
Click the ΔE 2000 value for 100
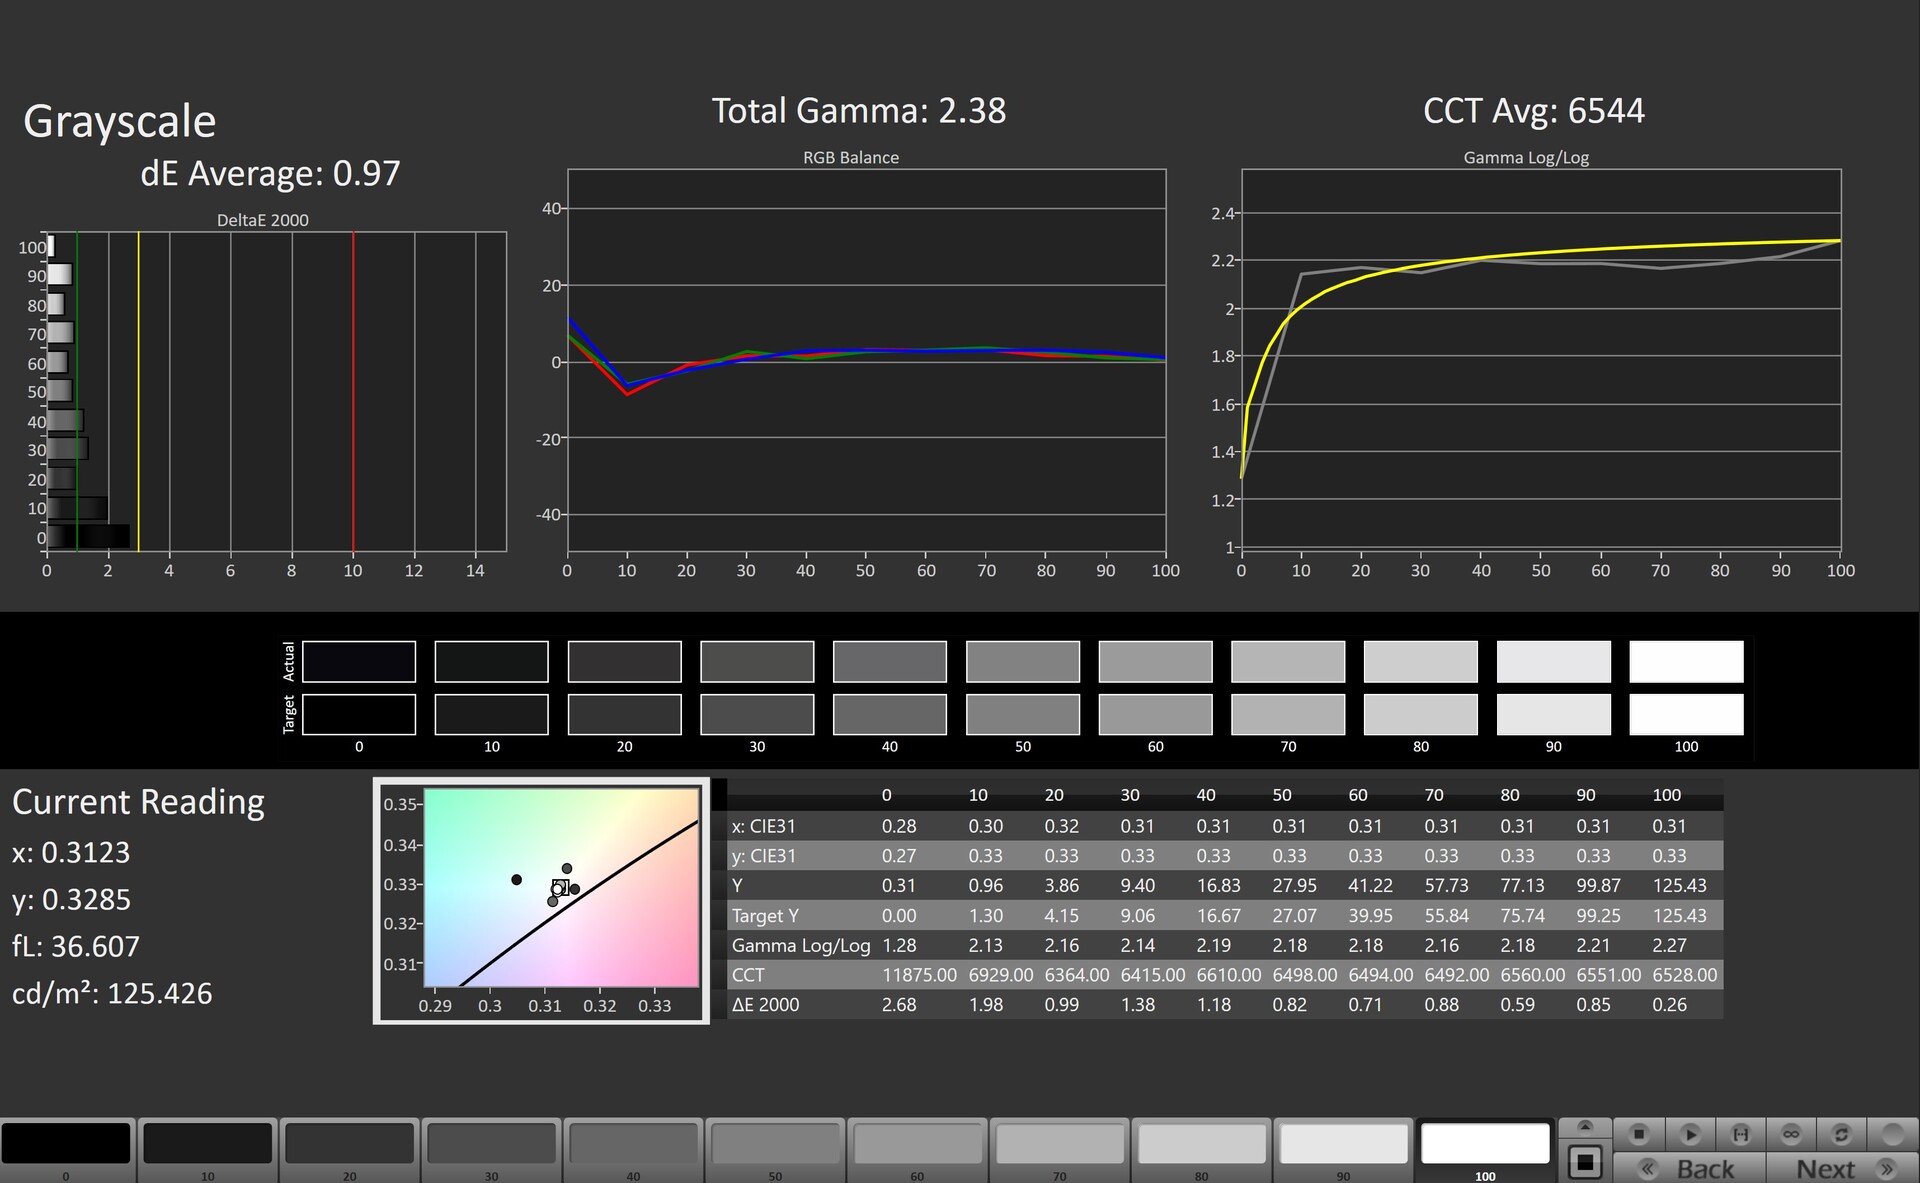[1669, 1005]
